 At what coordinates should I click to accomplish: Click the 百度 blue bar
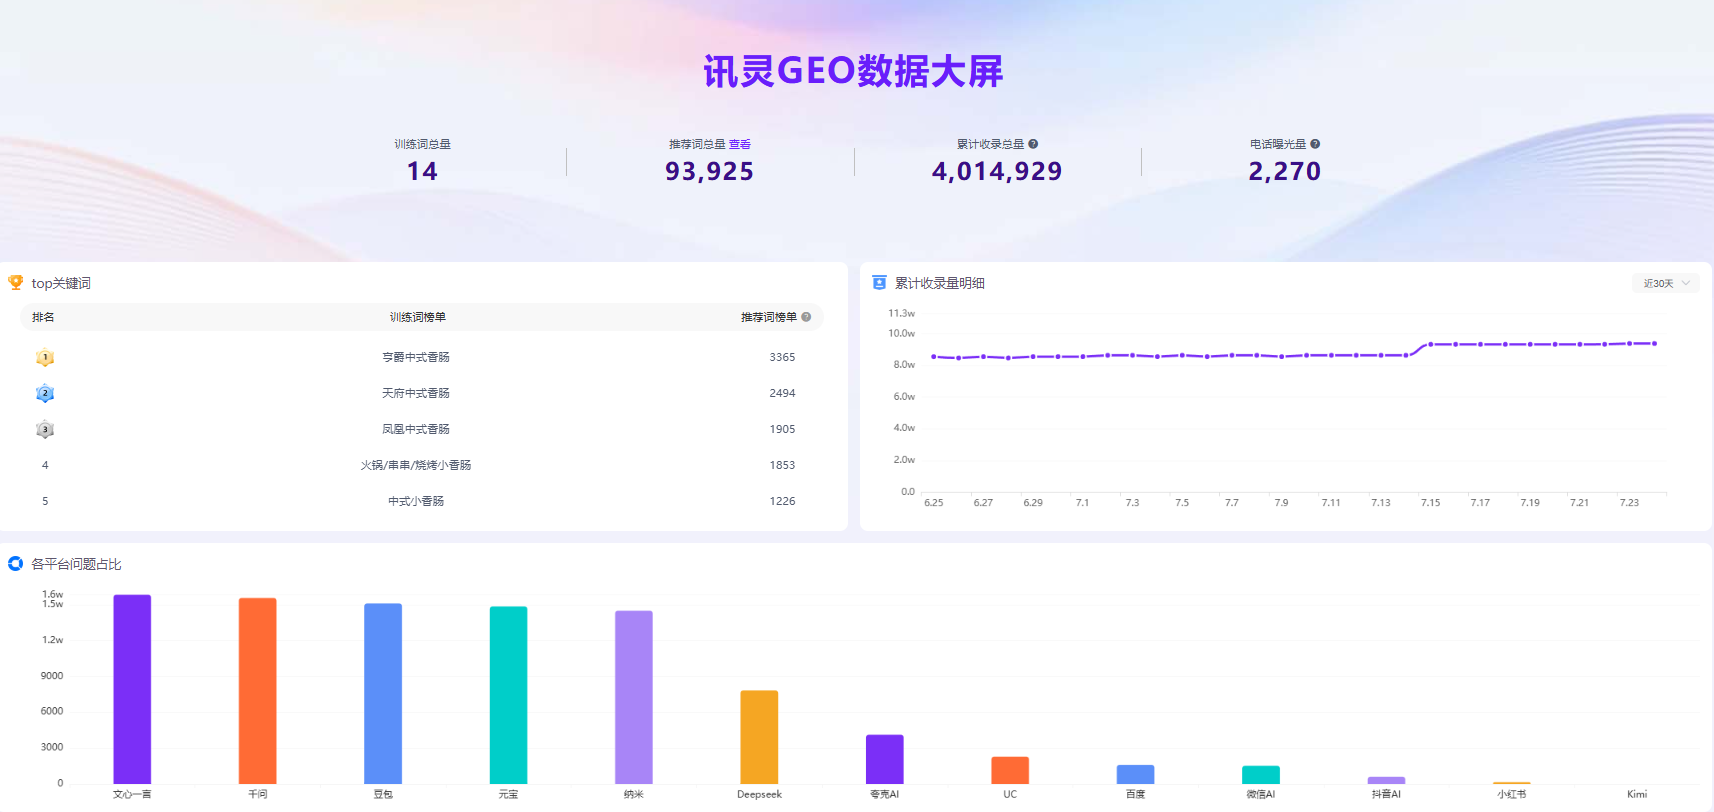pos(1135,774)
